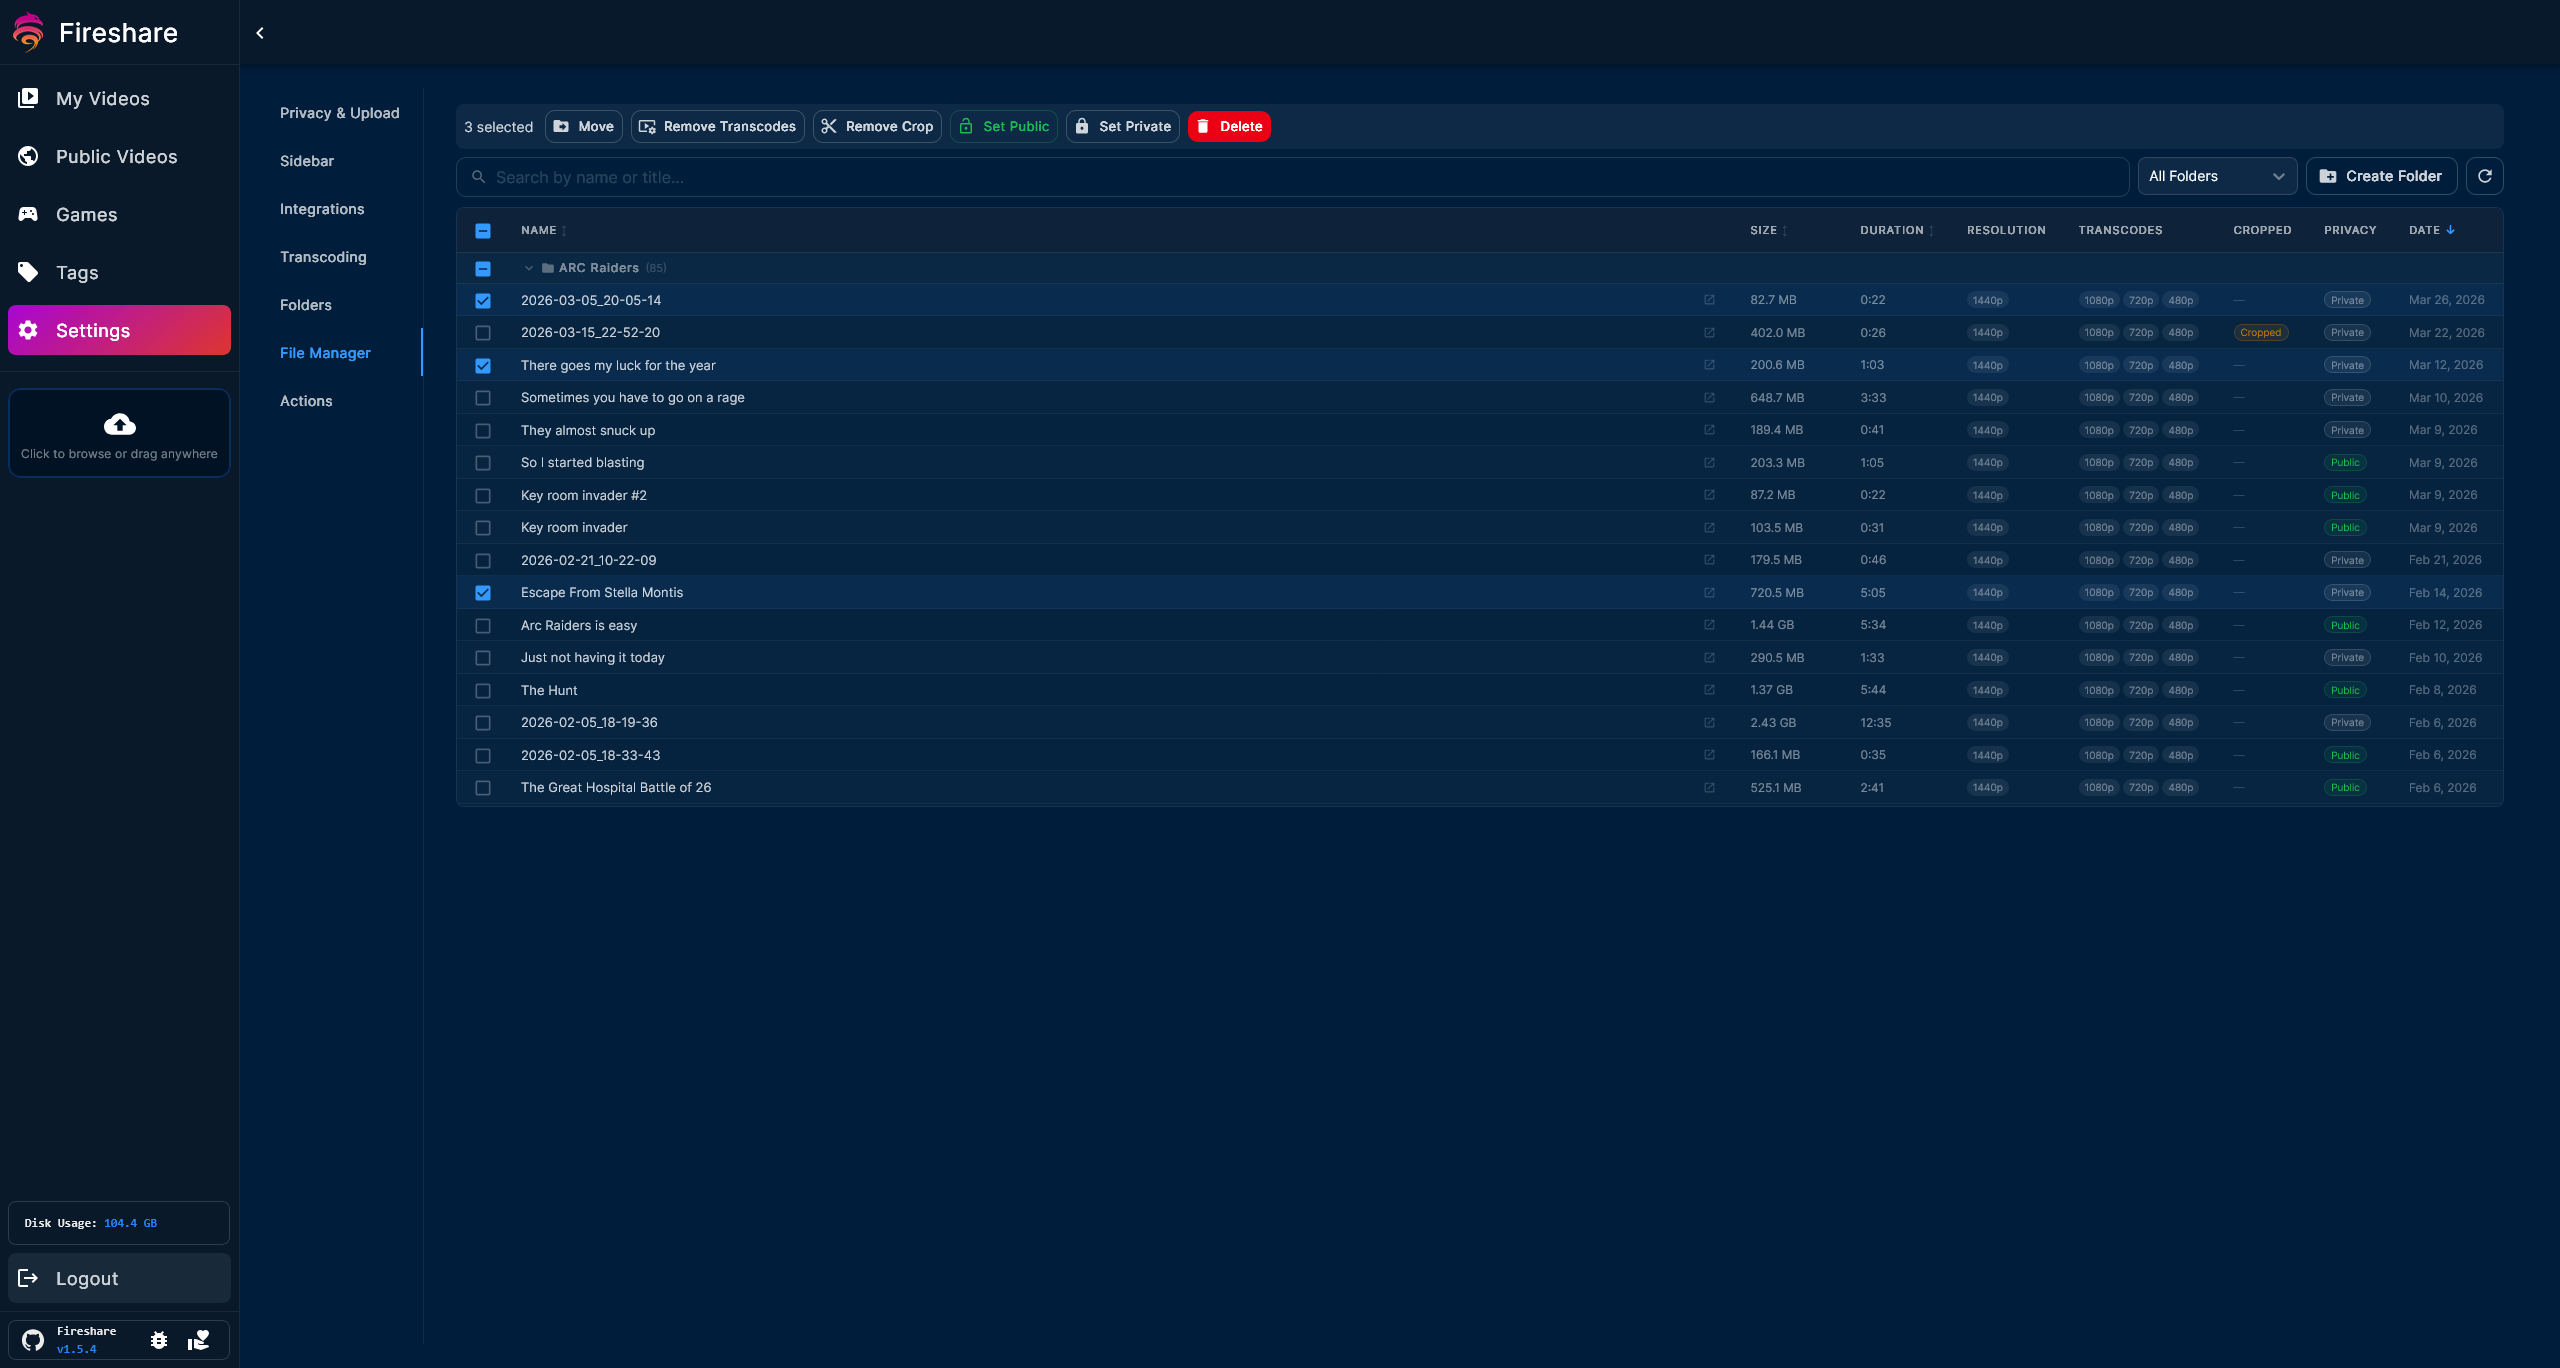Click the Tags sidebar icon
Viewport: 2560px width, 1368px height.
click(29, 272)
